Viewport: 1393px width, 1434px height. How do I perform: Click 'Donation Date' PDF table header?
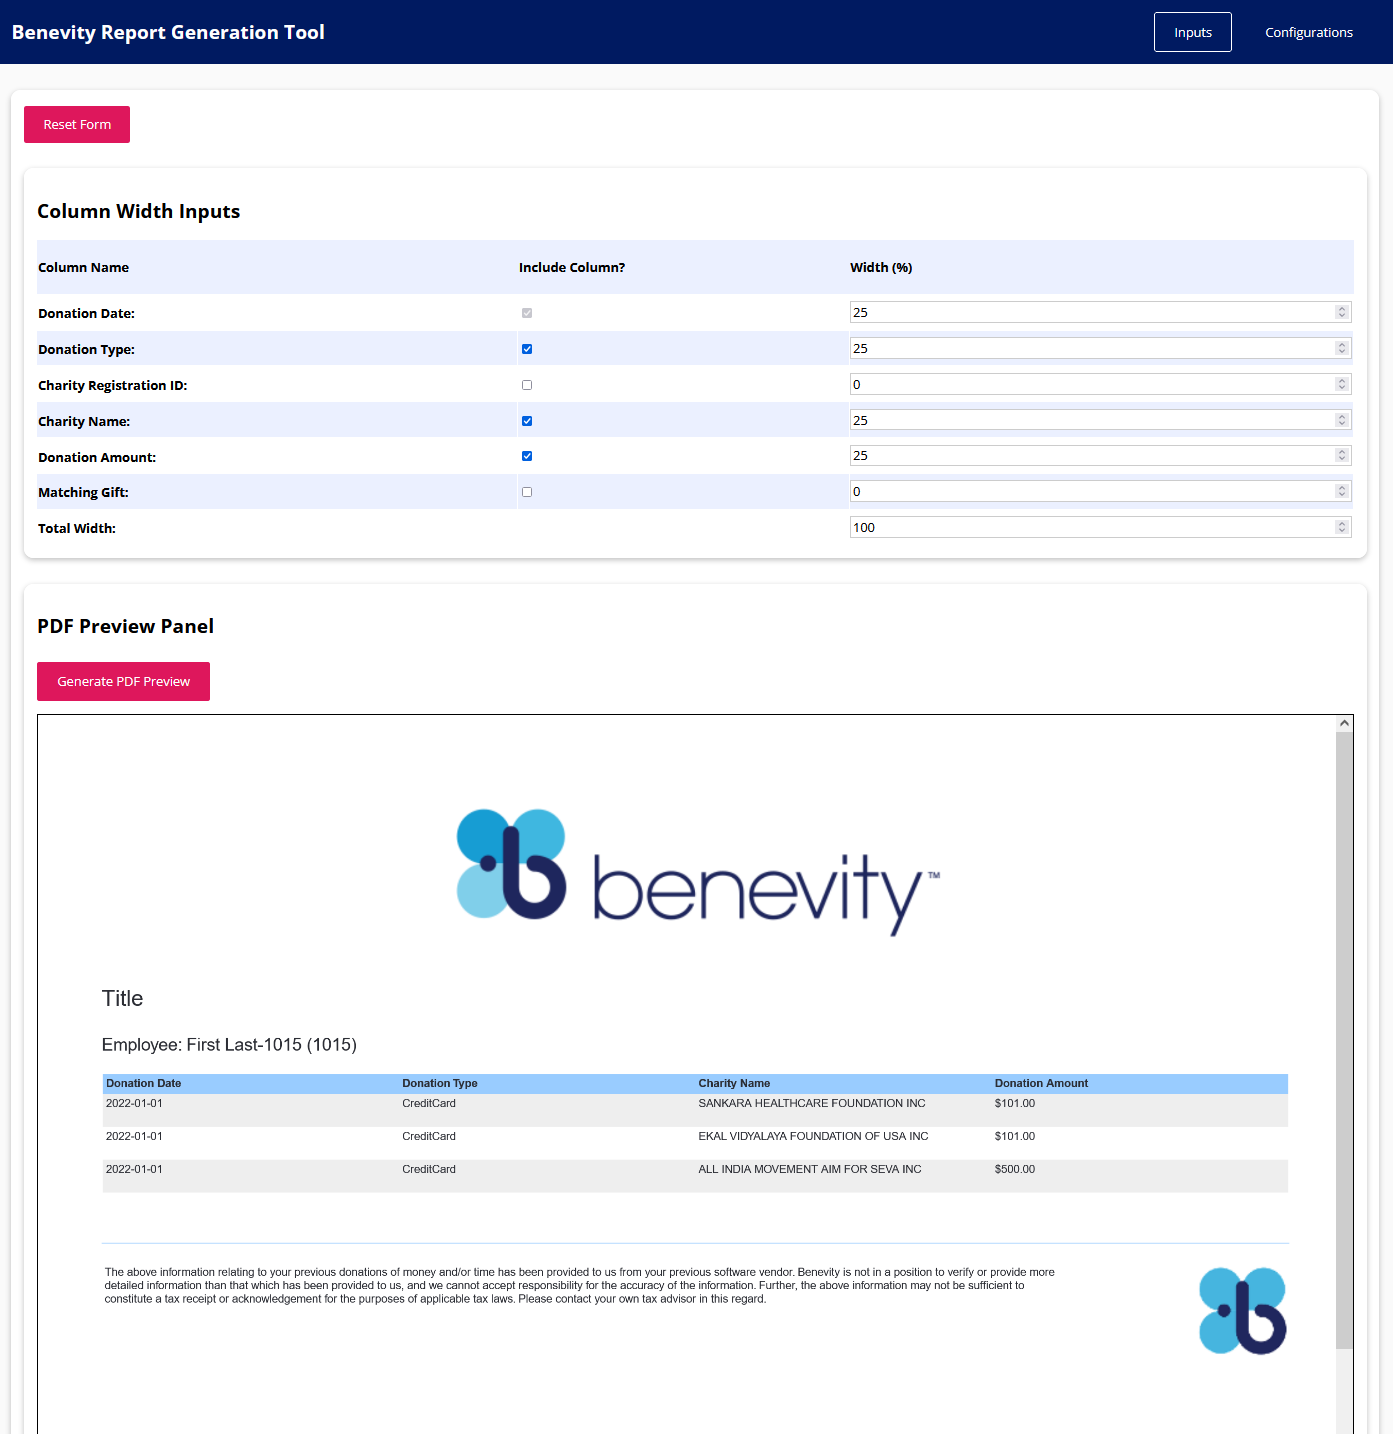(144, 1083)
